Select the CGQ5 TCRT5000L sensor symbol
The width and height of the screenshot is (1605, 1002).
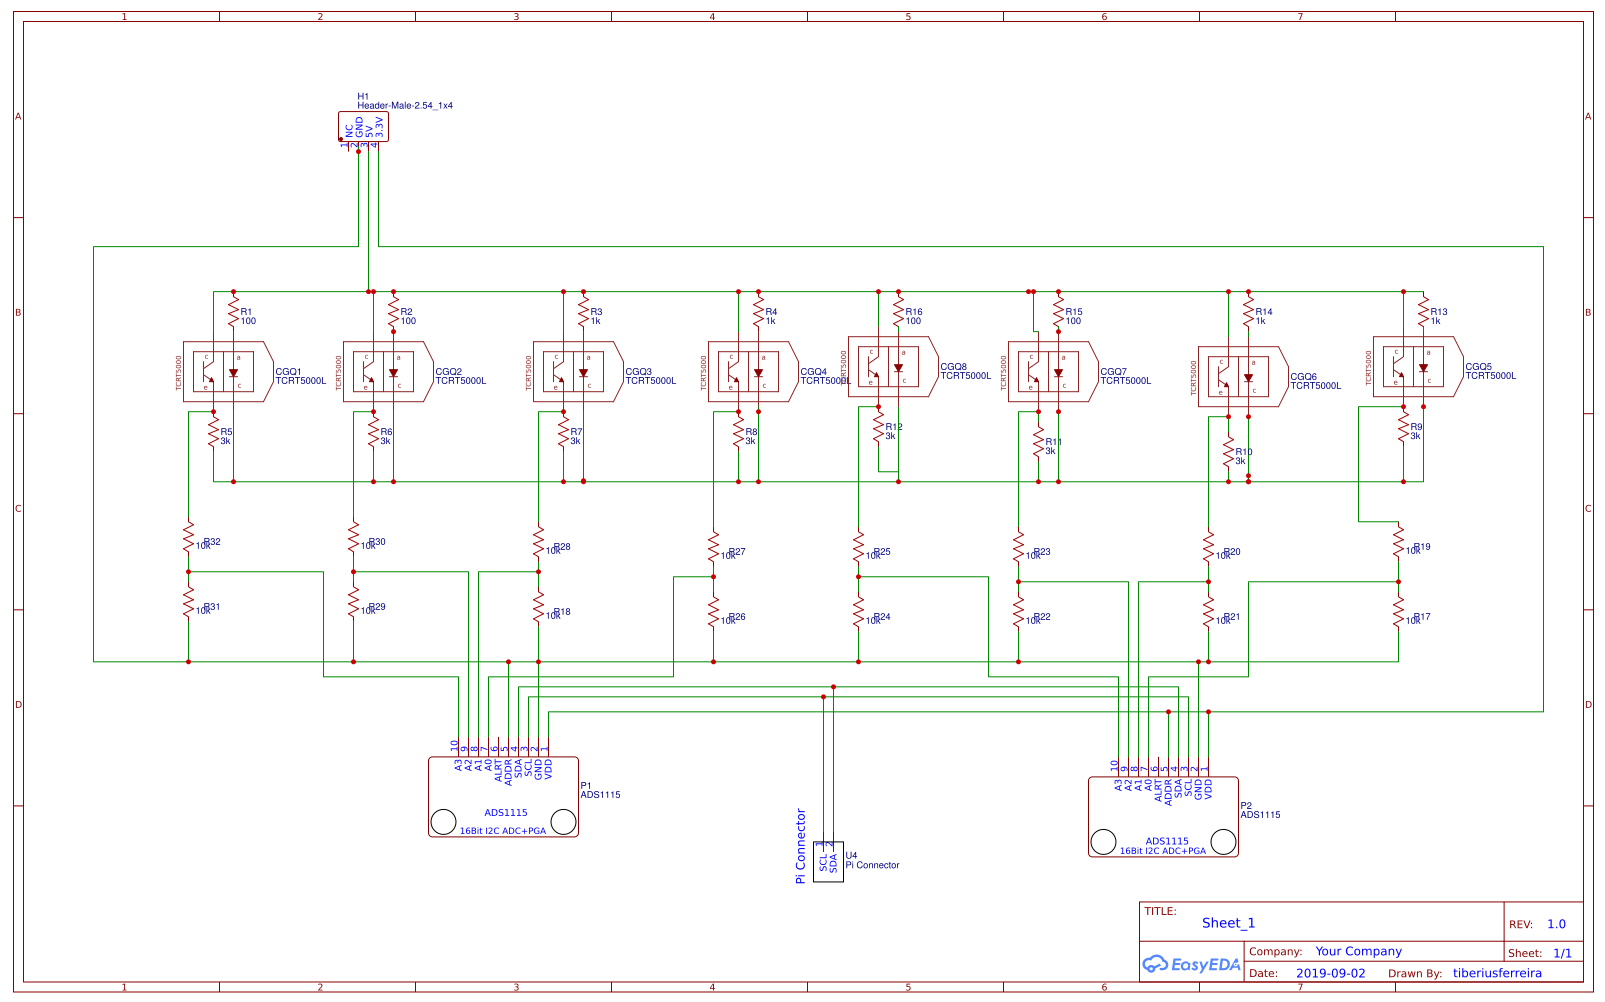pyautogui.click(x=1413, y=368)
